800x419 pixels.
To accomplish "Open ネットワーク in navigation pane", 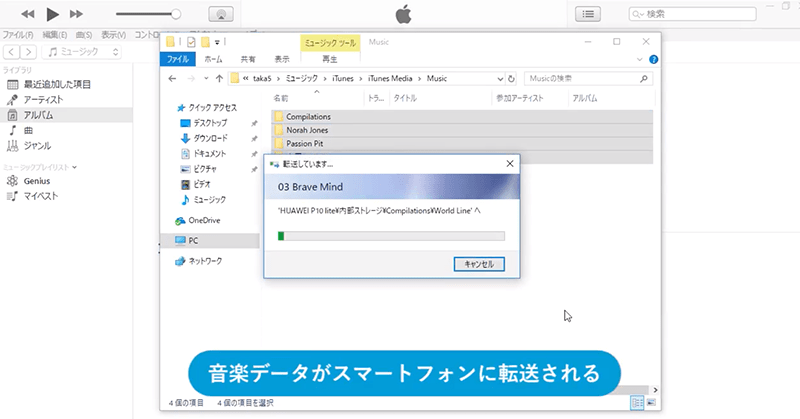I will pyautogui.click(x=198, y=261).
